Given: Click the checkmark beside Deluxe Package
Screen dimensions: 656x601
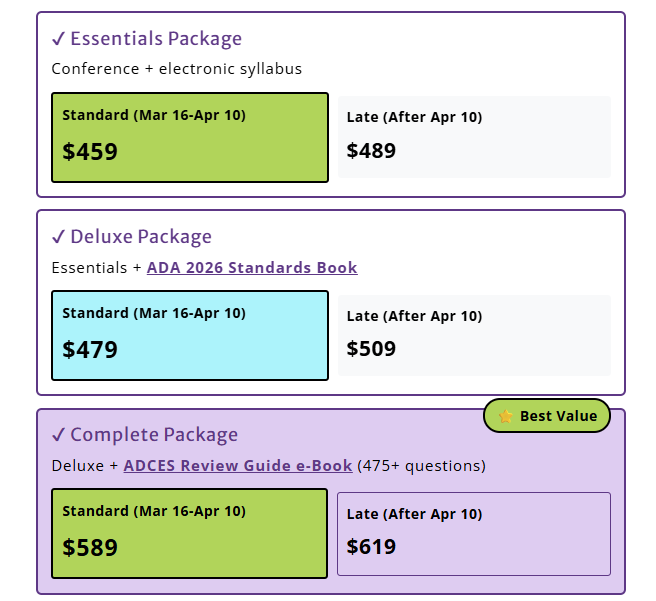Looking at the screenshot, I should (x=58, y=237).
